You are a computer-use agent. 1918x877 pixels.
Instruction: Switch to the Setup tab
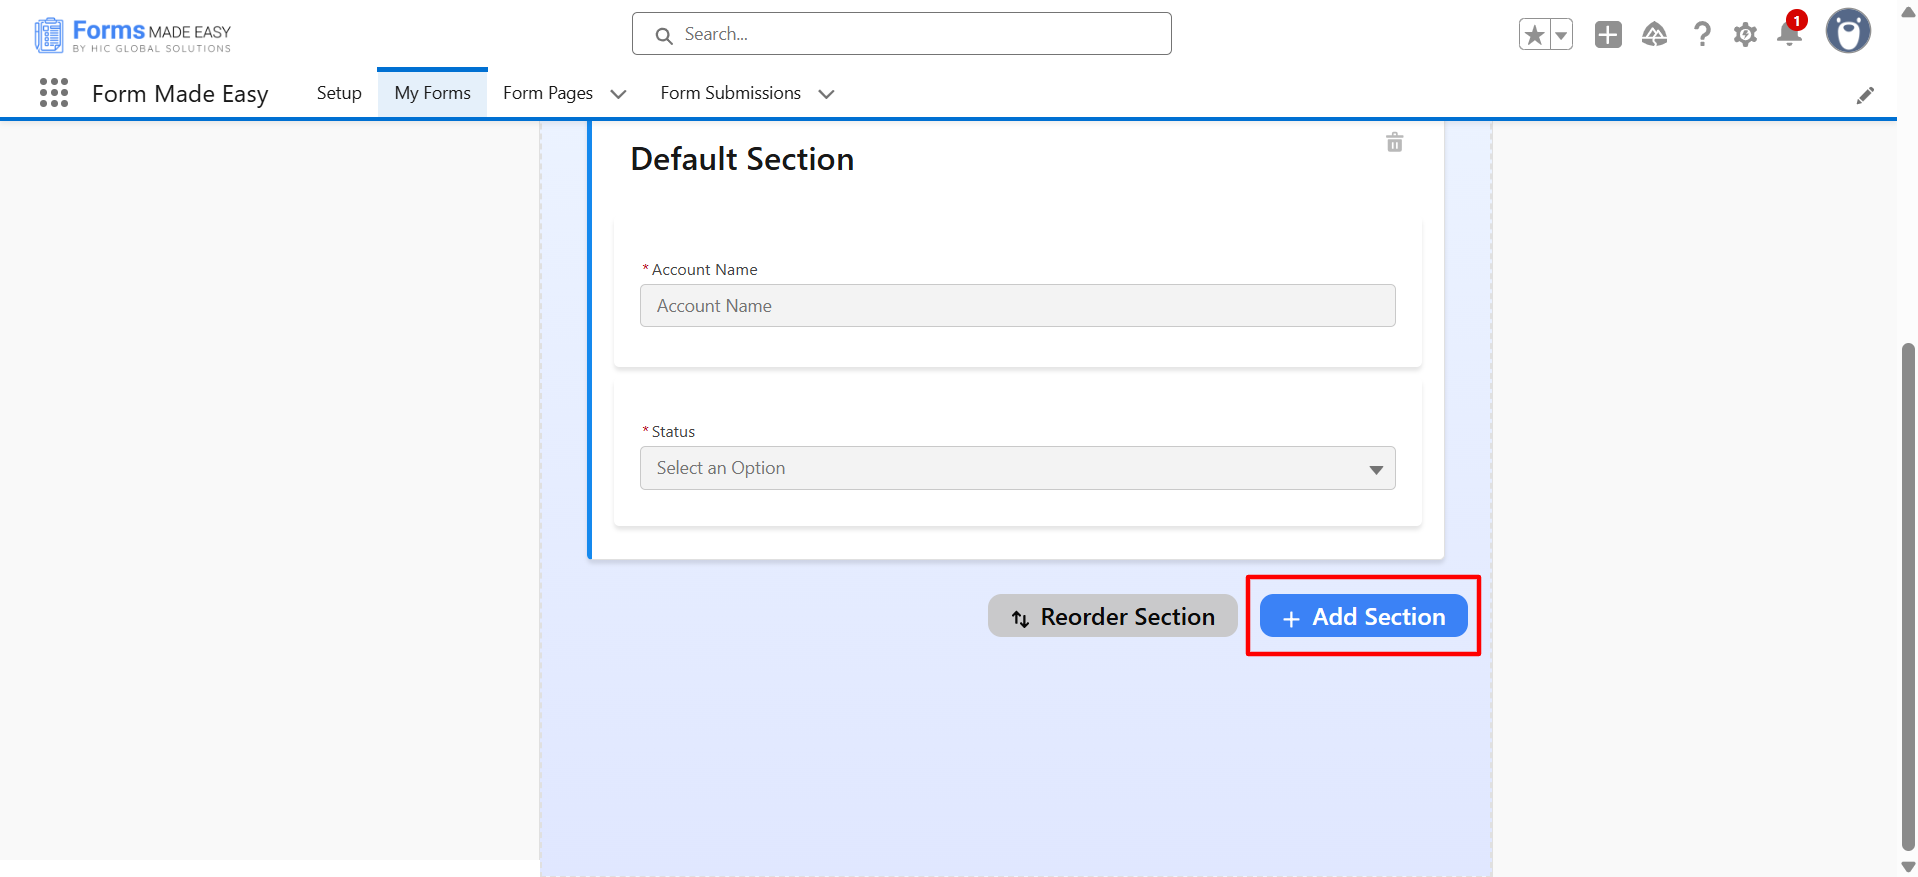click(339, 93)
